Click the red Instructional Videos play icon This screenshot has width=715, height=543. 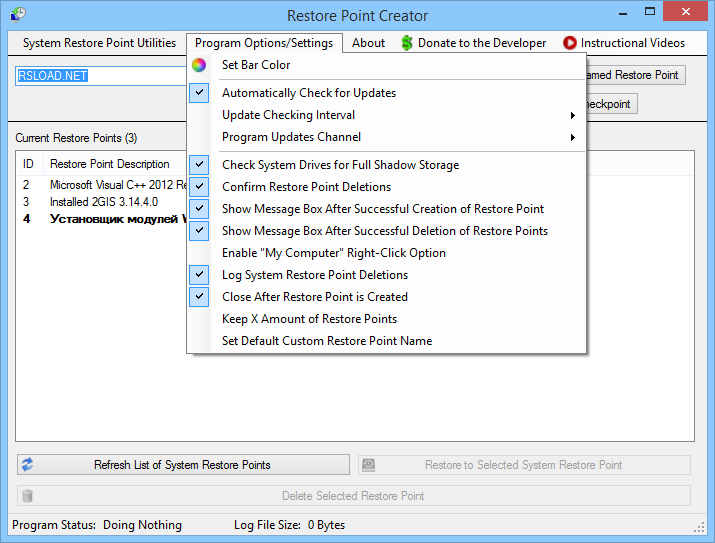570,43
